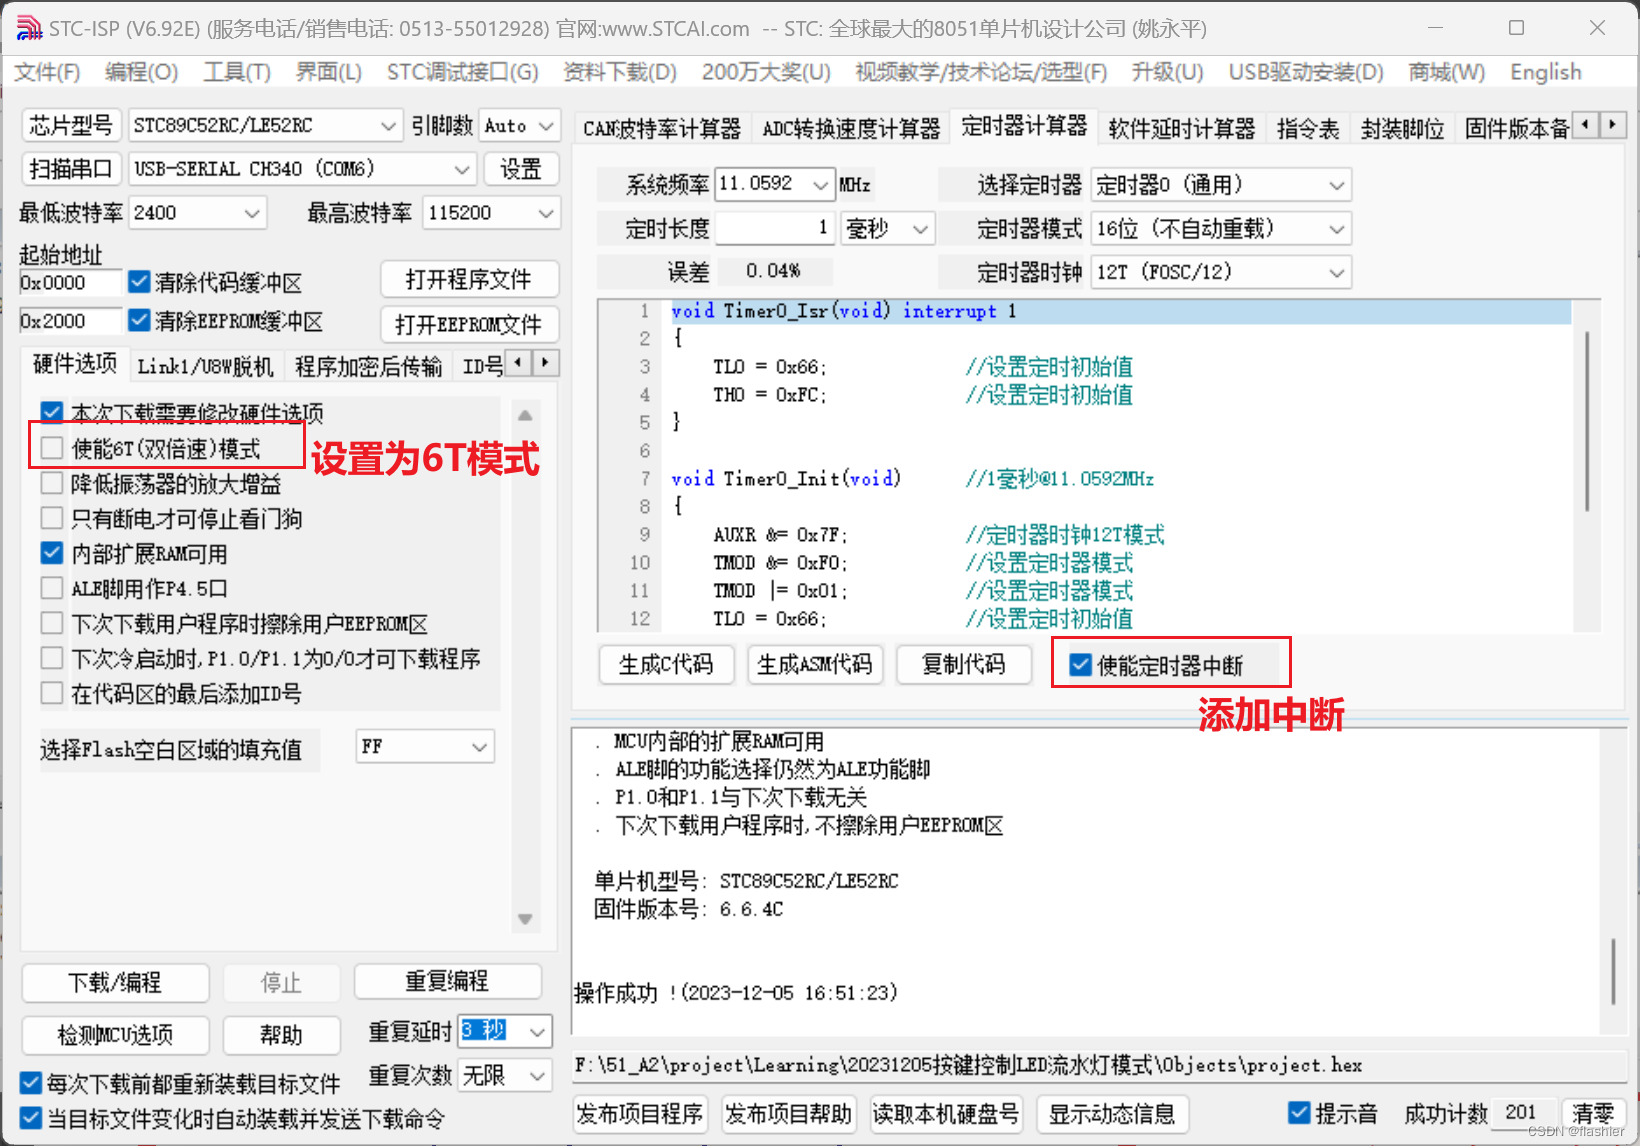Open 文件(F) menu
This screenshot has width=1640, height=1146.
click(47, 72)
